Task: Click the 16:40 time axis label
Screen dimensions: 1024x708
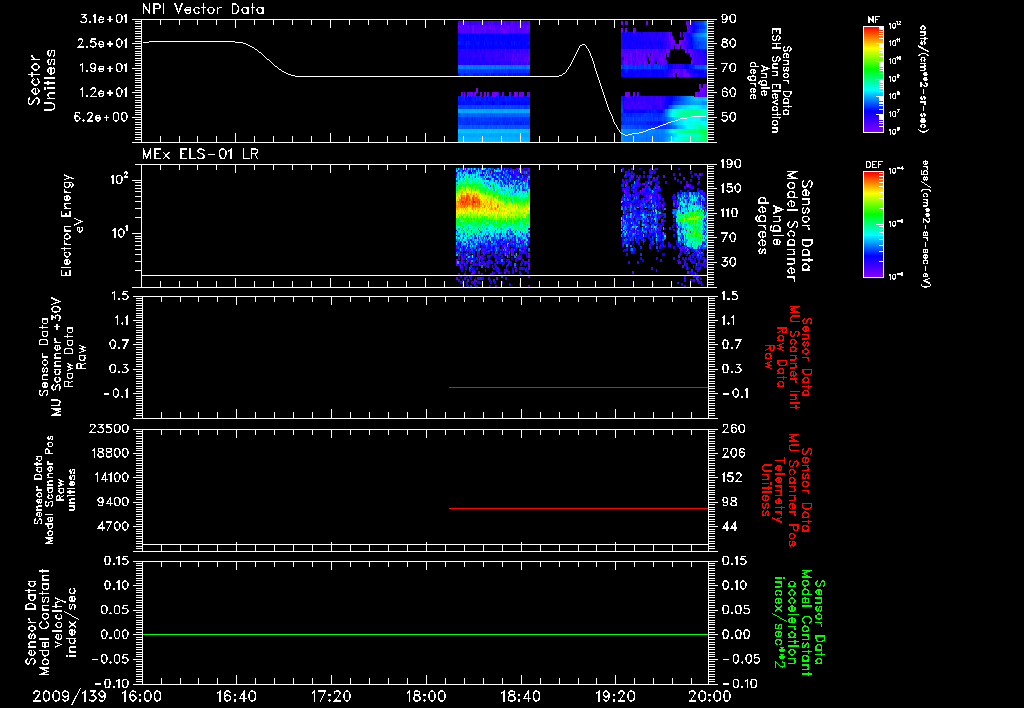Action: 236,696
